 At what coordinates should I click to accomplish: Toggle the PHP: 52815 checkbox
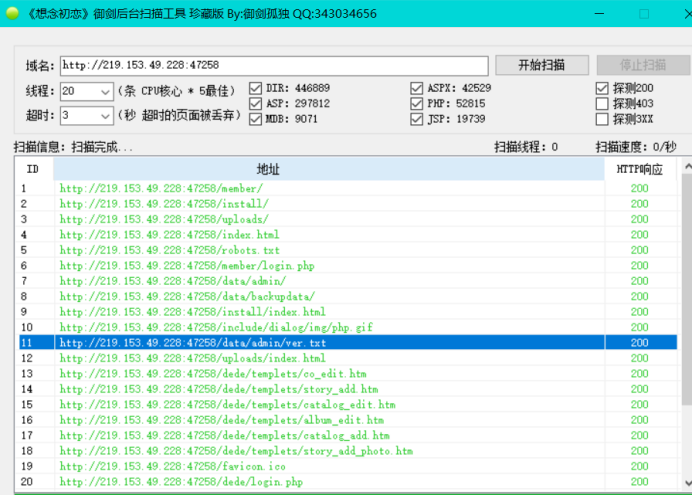(416, 104)
